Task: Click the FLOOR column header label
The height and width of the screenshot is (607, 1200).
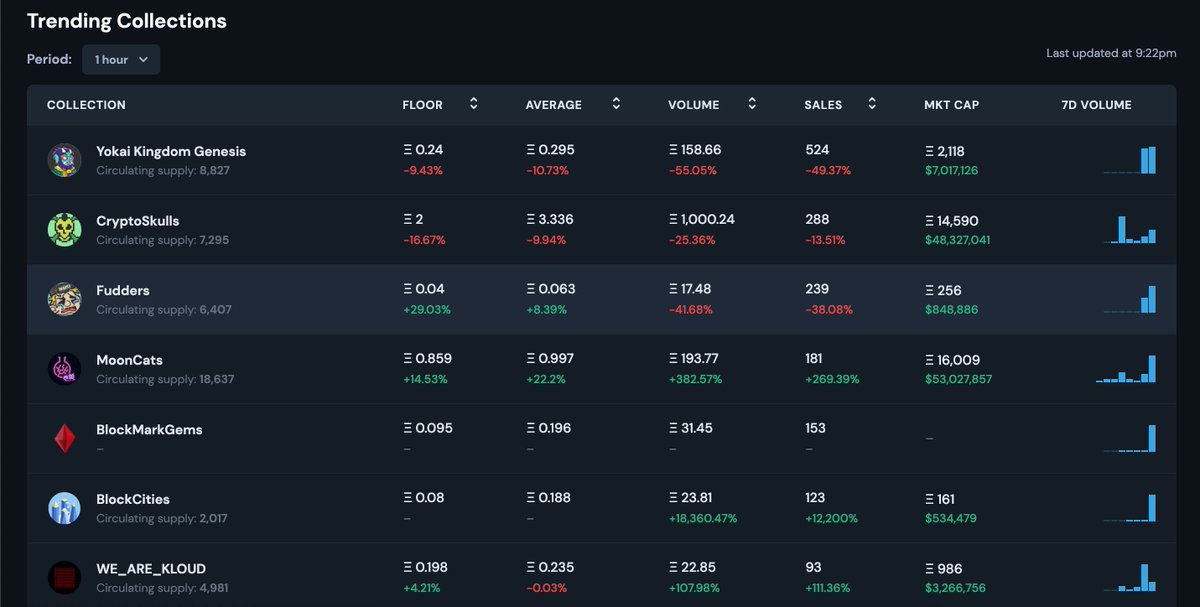Action: 422,105
